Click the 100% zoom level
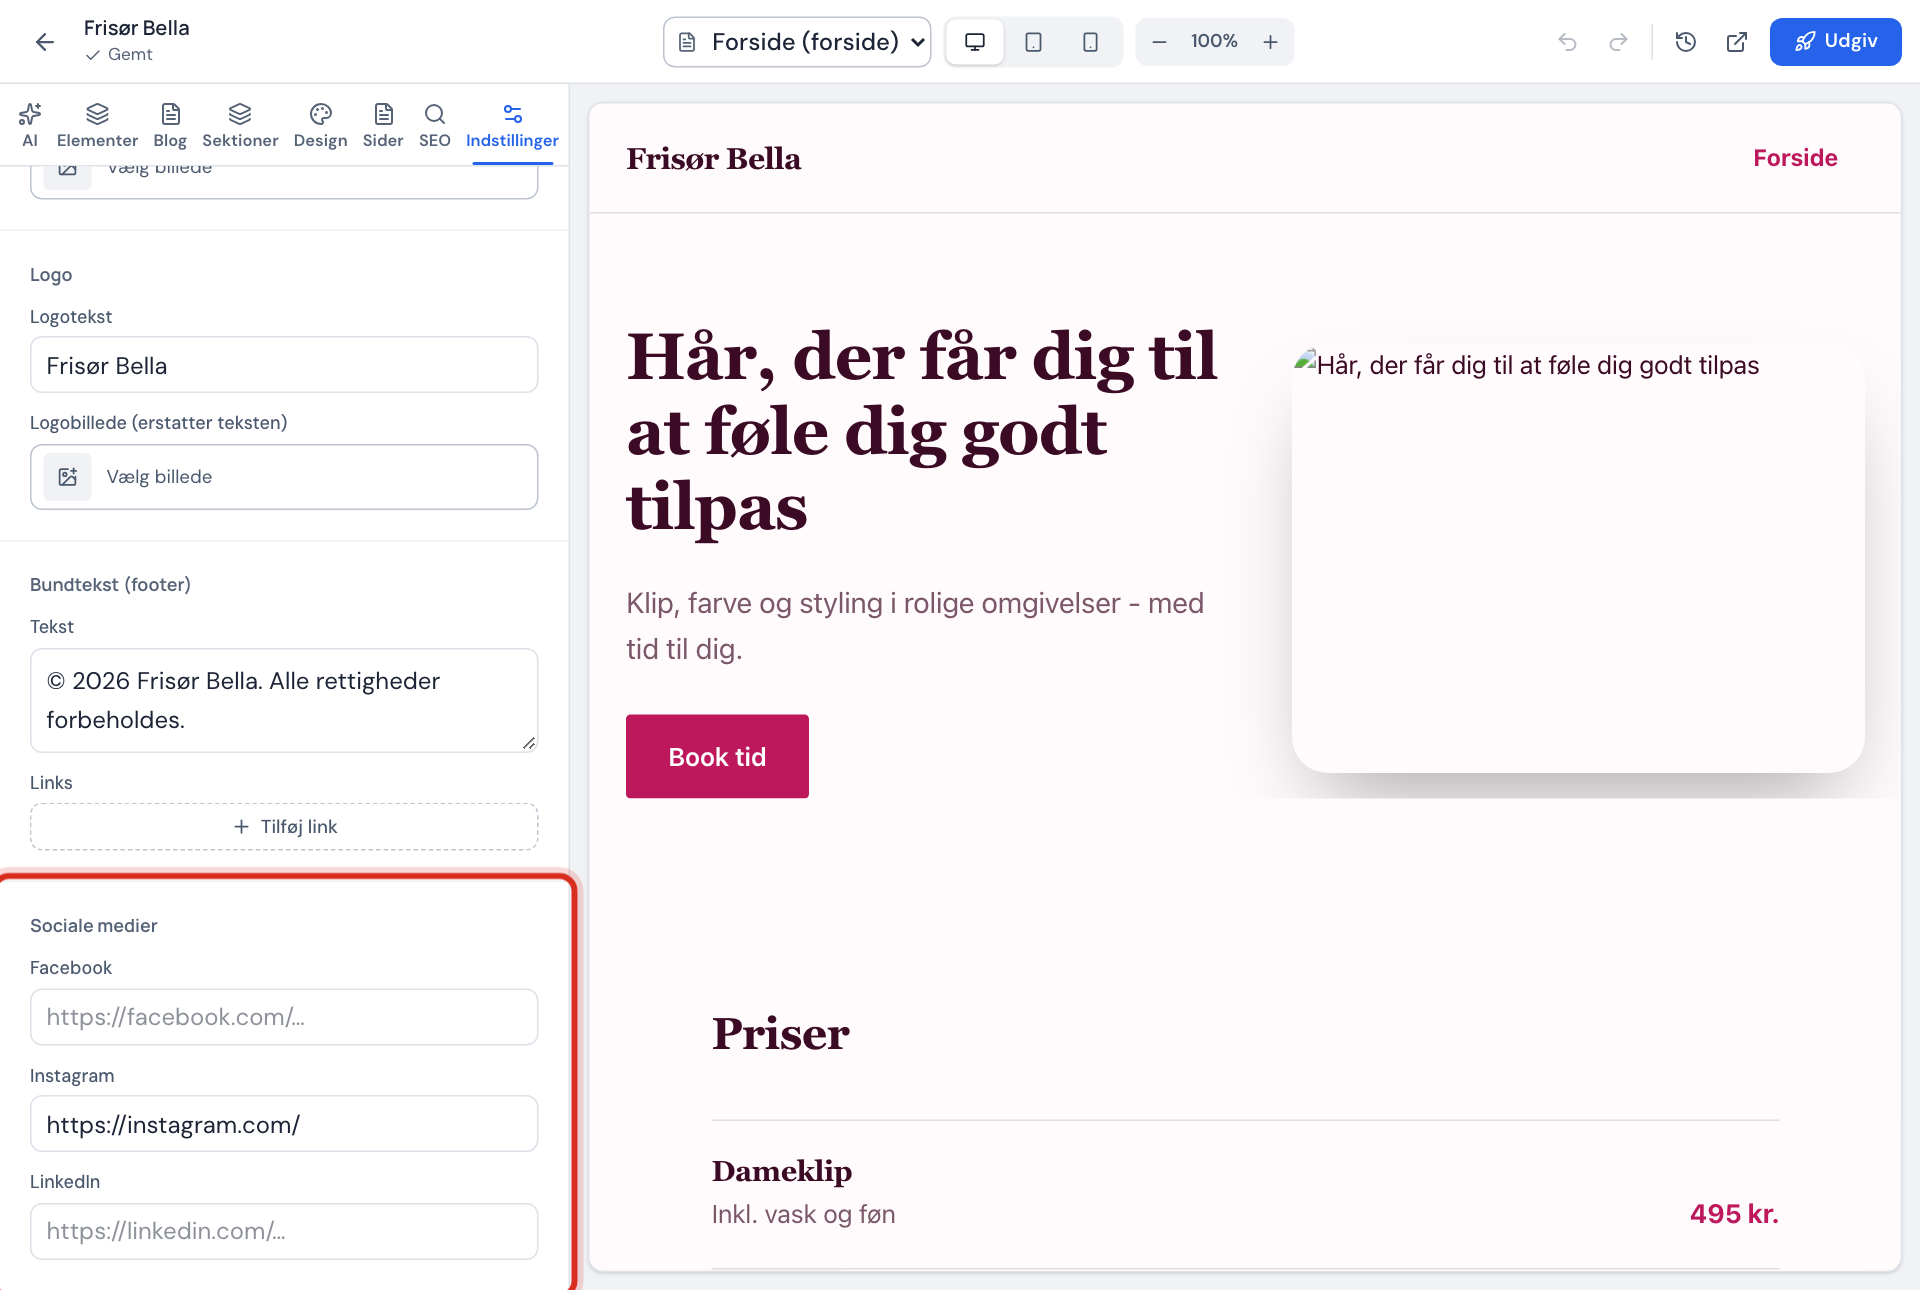The width and height of the screenshot is (1920, 1290). pyautogui.click(x=1214, y=41)
